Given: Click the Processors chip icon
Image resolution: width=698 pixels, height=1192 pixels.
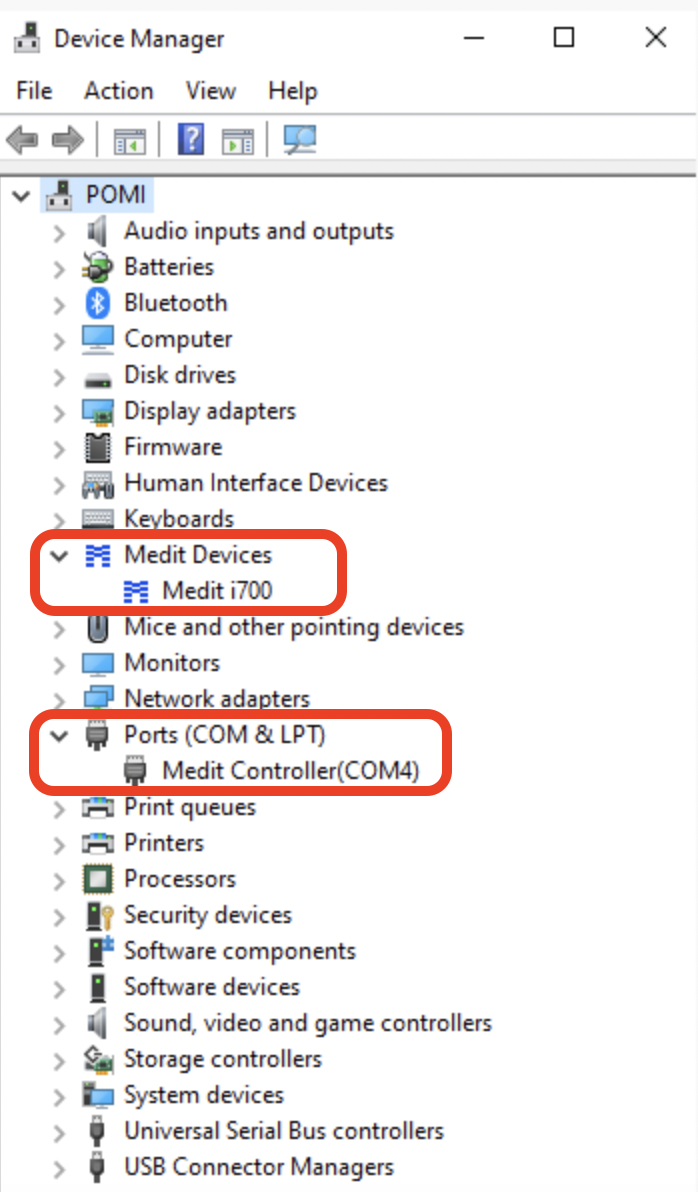Looking at the screenshot, I should pyautogui.click(x=97, y=879).
